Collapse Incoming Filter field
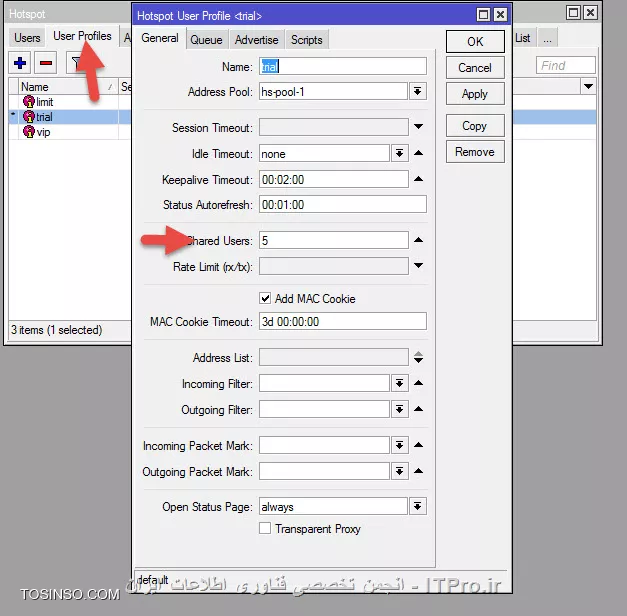 418,383
